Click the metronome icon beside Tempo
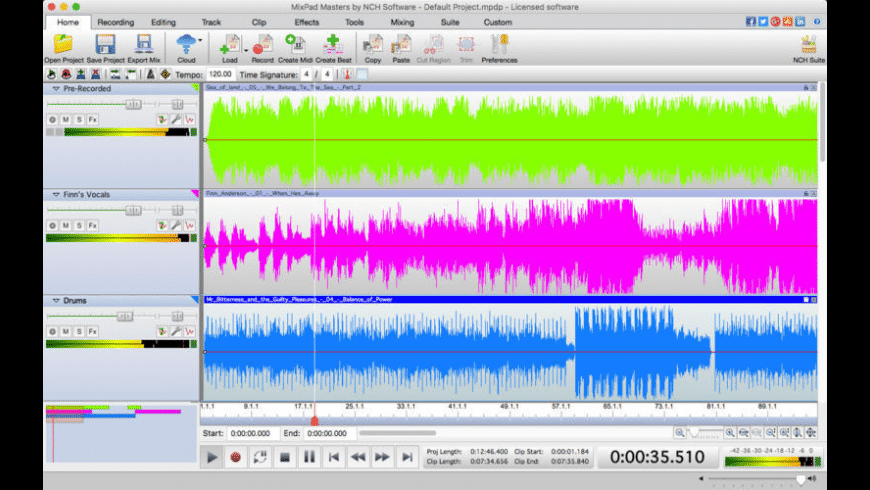This screenshot has width=870, height=490. click(150, 74)
